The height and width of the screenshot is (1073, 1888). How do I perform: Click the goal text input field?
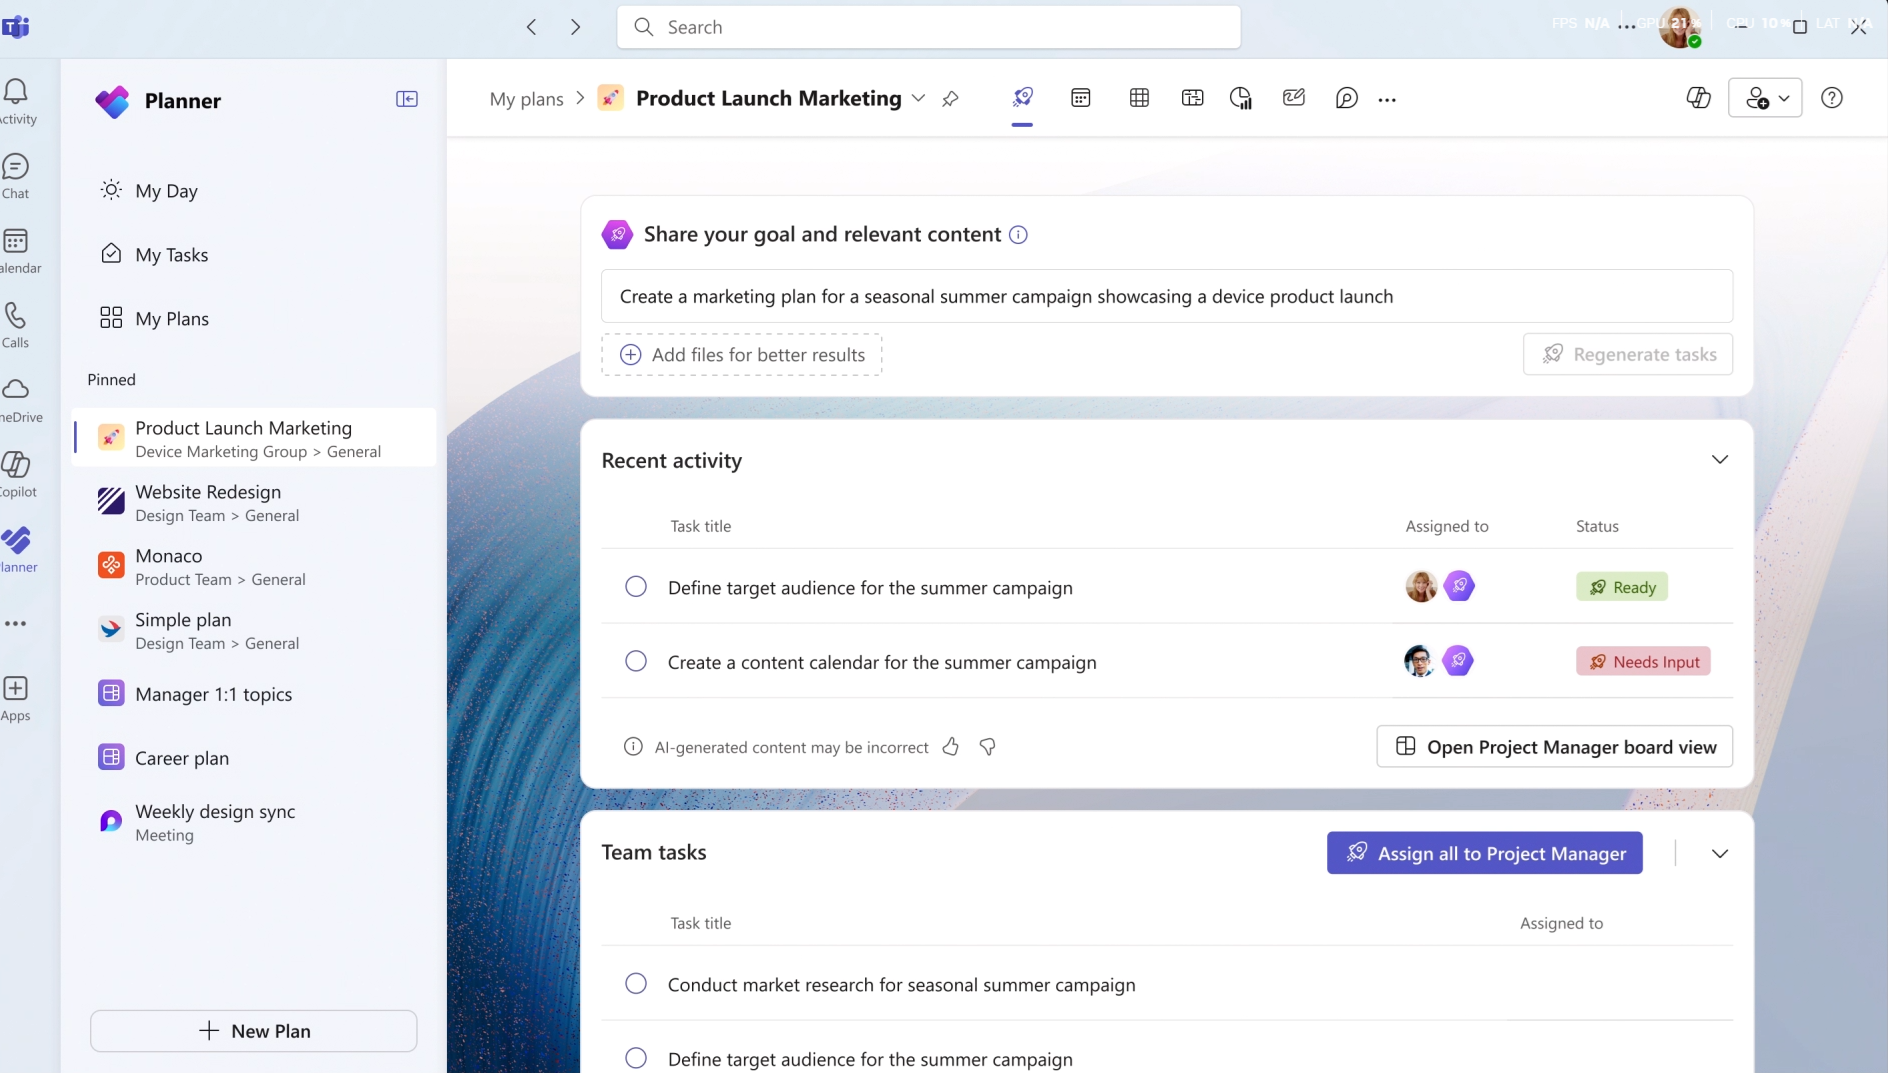(1167, 296)
